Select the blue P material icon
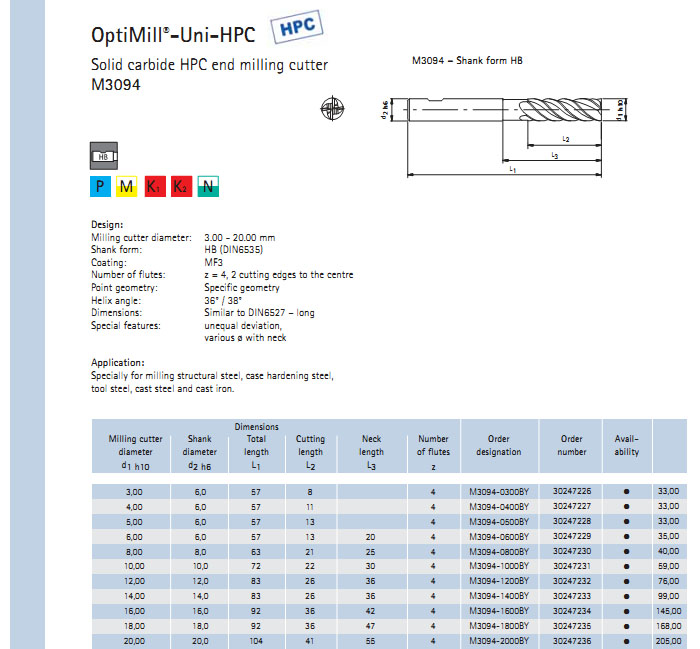This screenshot has height=649, width=700. (100, 186)
